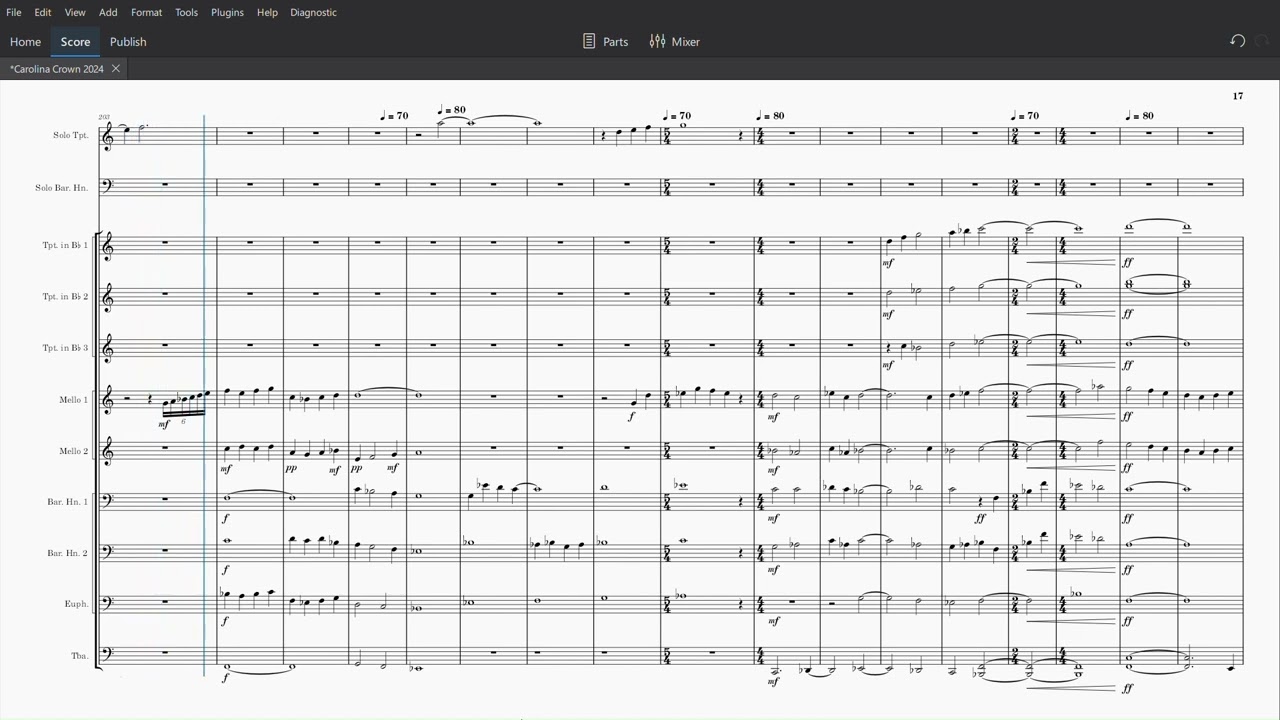Open the Tools menu

186,12
